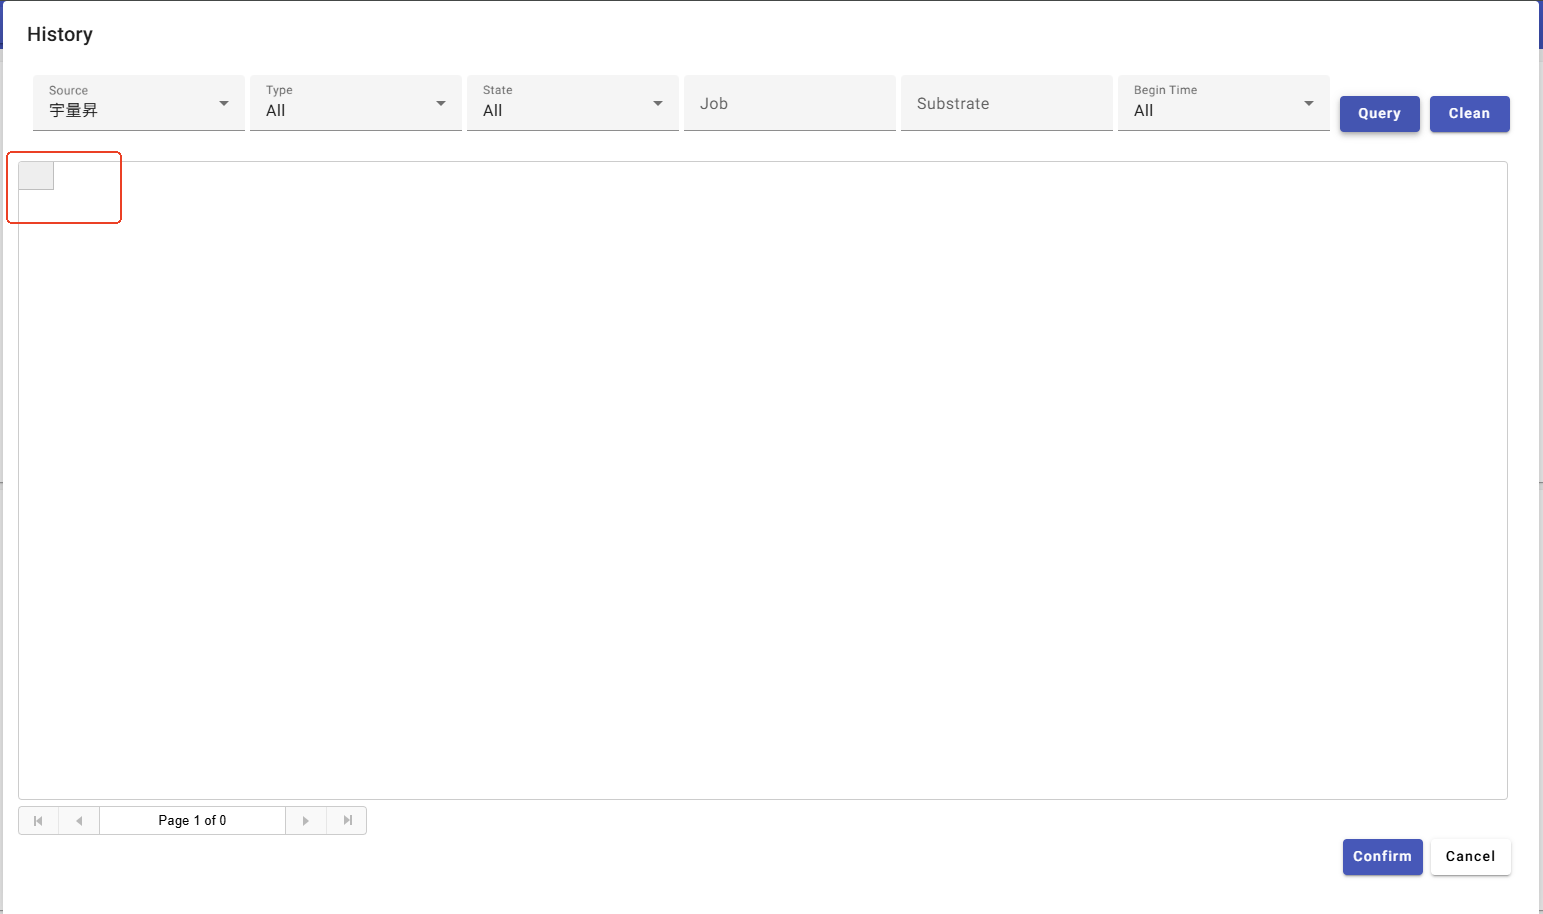Image resolution: width=1543 pixels, height=914 pixels.
Task: Click the State dropdown arrow icon
Action: pos(658,104)
